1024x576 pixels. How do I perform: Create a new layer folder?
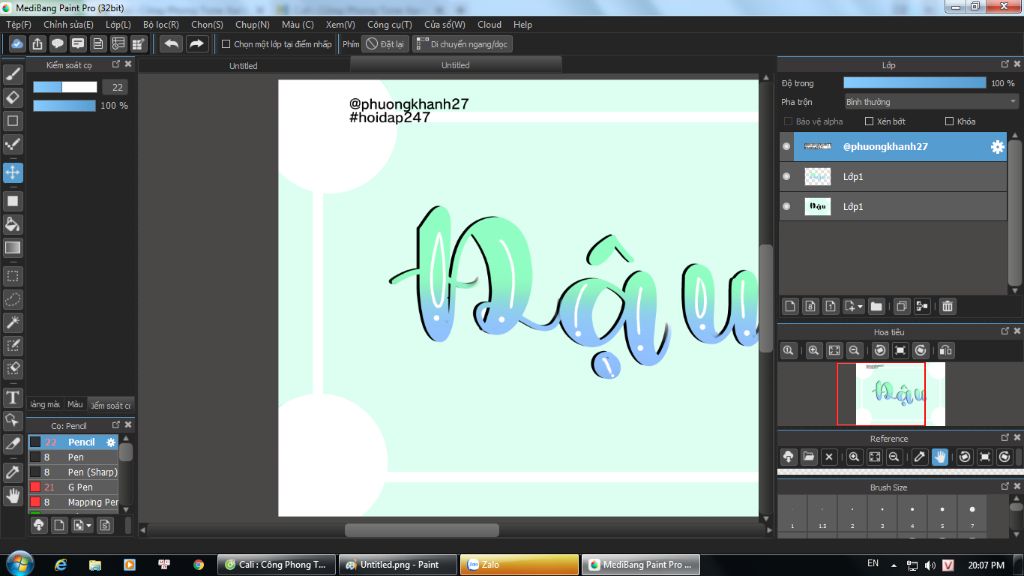pos(876,306)
